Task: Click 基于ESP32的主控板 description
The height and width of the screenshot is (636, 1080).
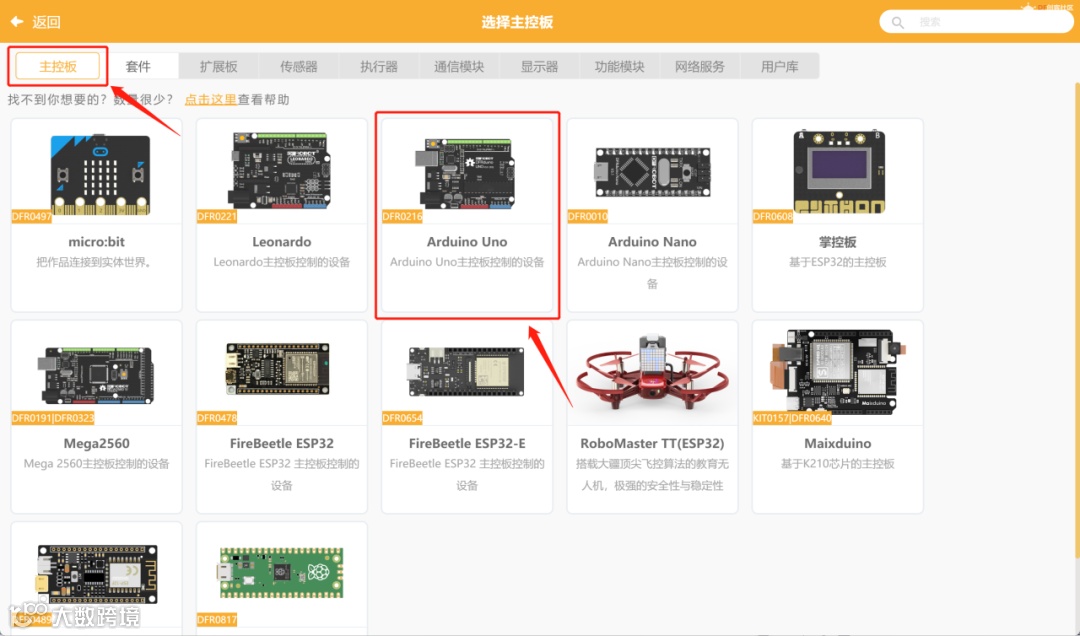Action: 838,262
